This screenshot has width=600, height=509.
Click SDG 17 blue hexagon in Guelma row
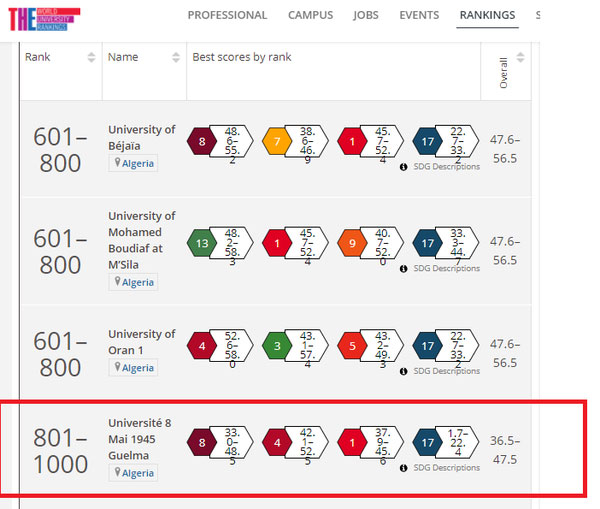(427, 442)
